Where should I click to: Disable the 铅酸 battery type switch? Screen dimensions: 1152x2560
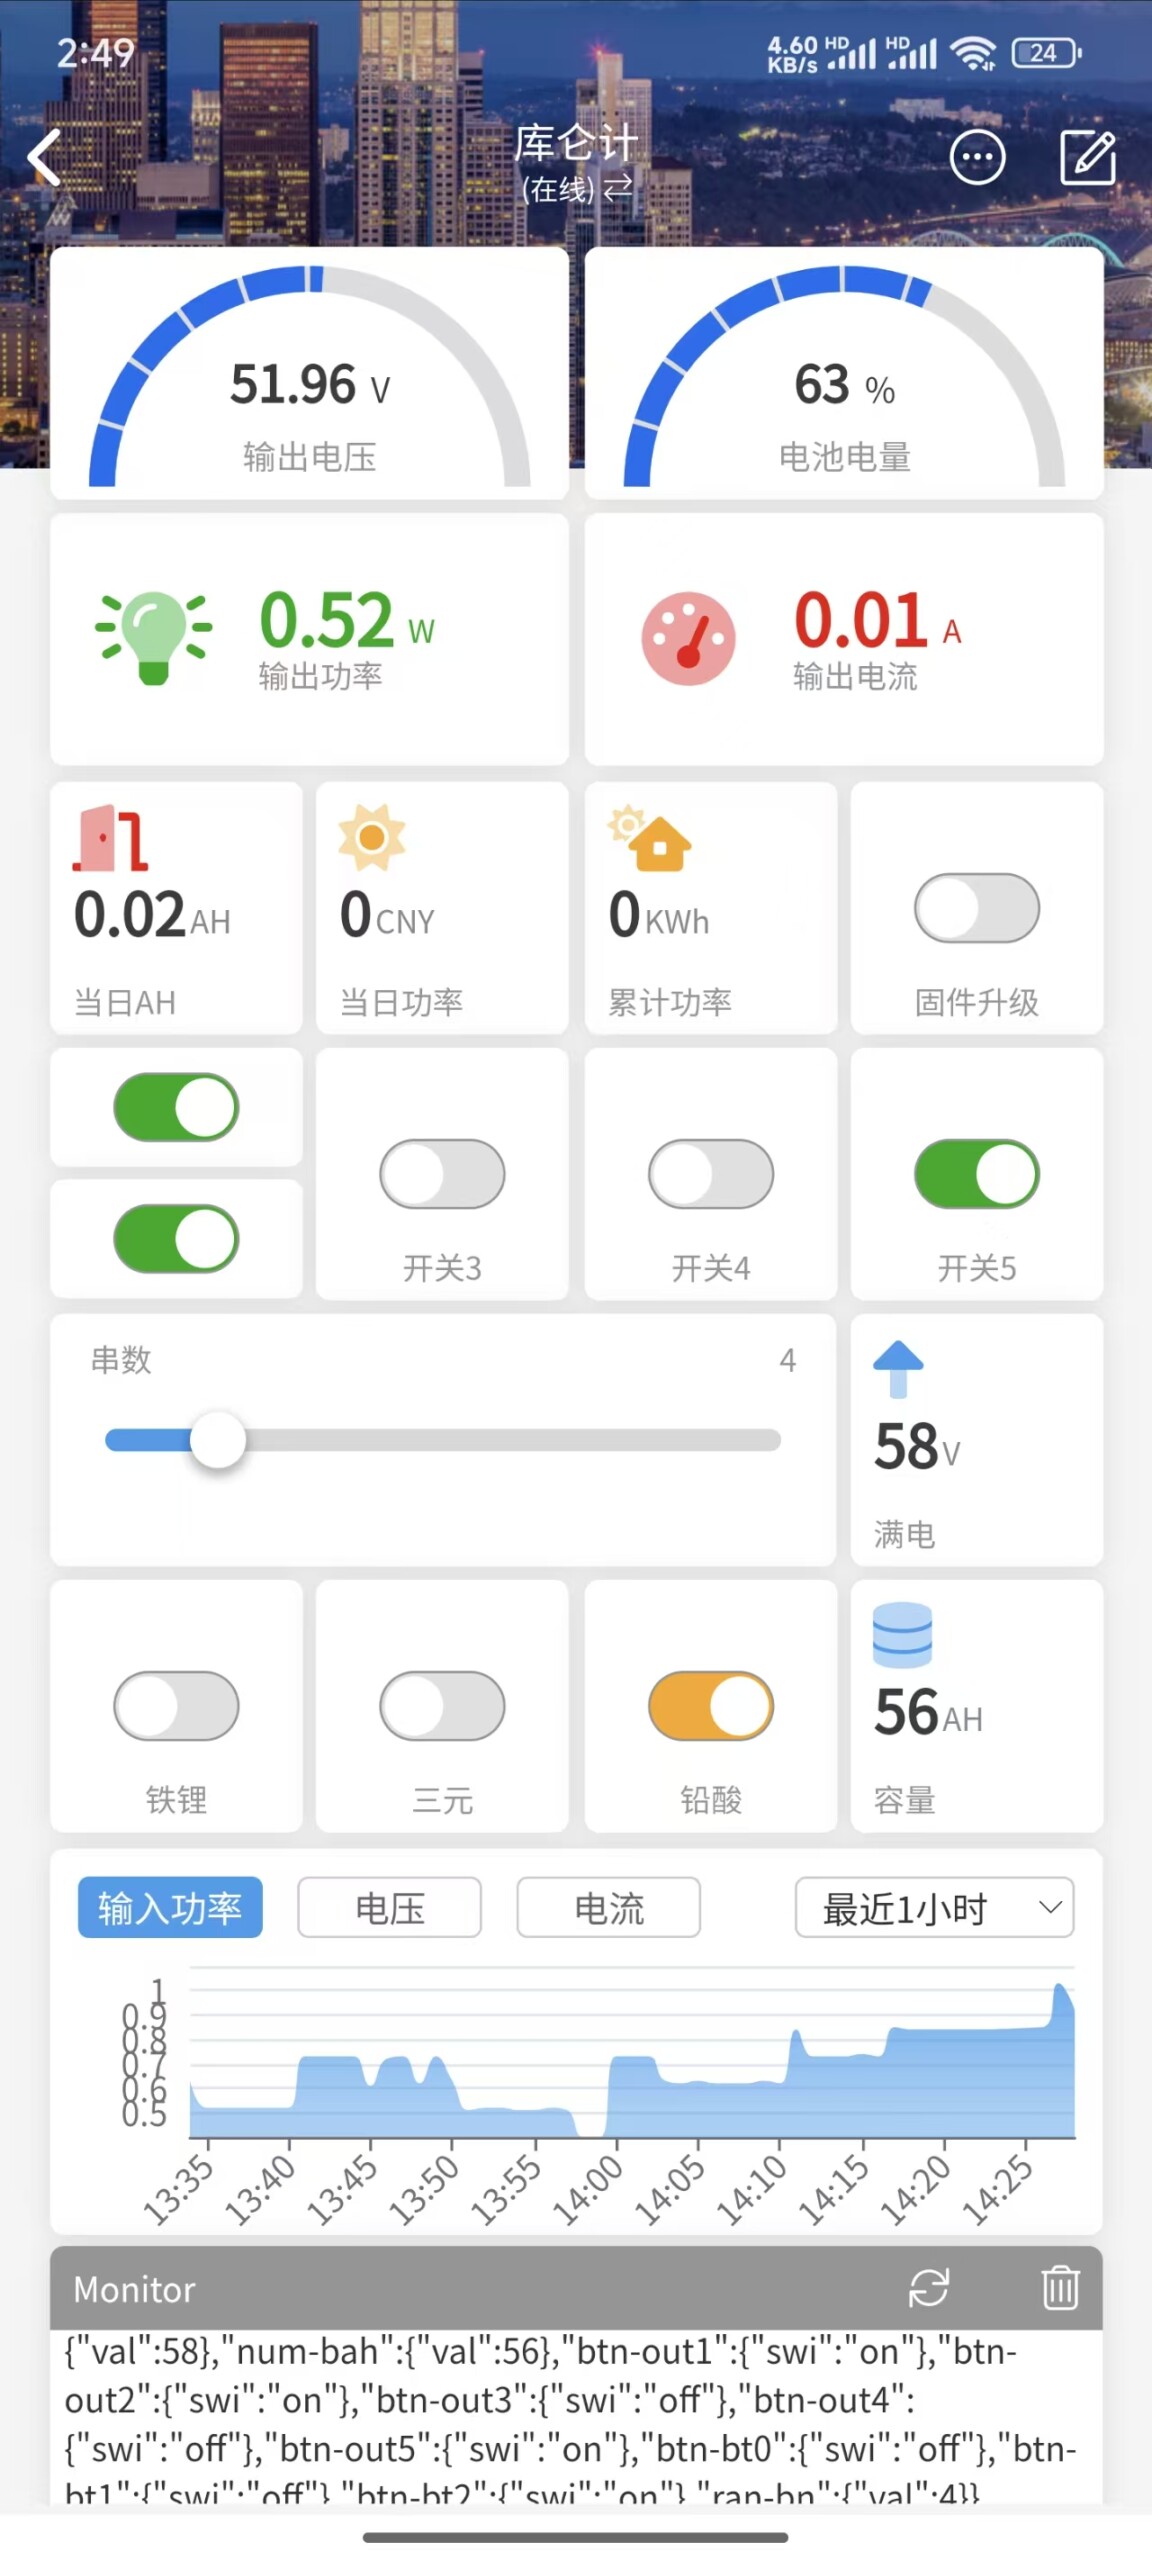tap(711, 1706)
